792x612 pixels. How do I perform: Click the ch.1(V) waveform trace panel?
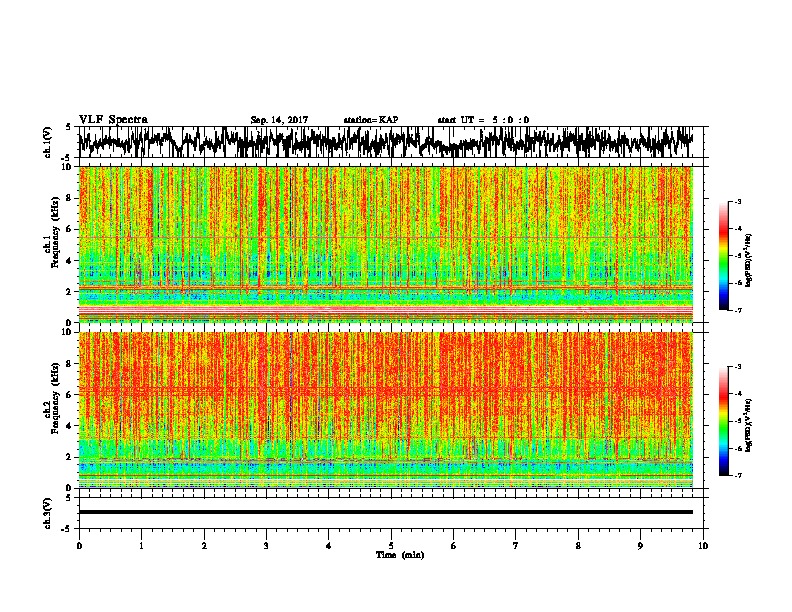(x=391, y=142)
